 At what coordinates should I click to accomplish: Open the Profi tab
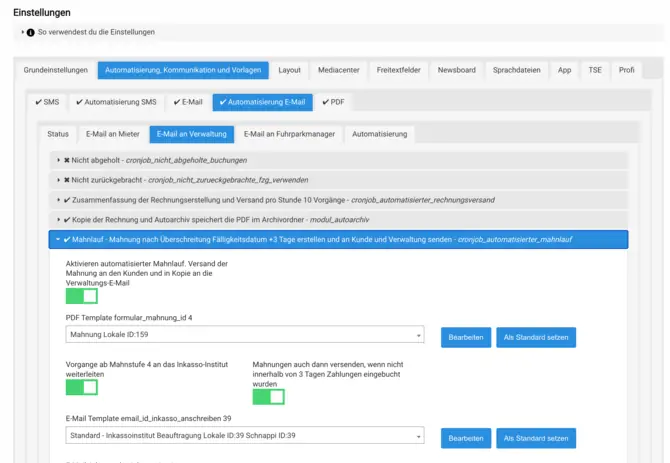(x=626, y=70)
